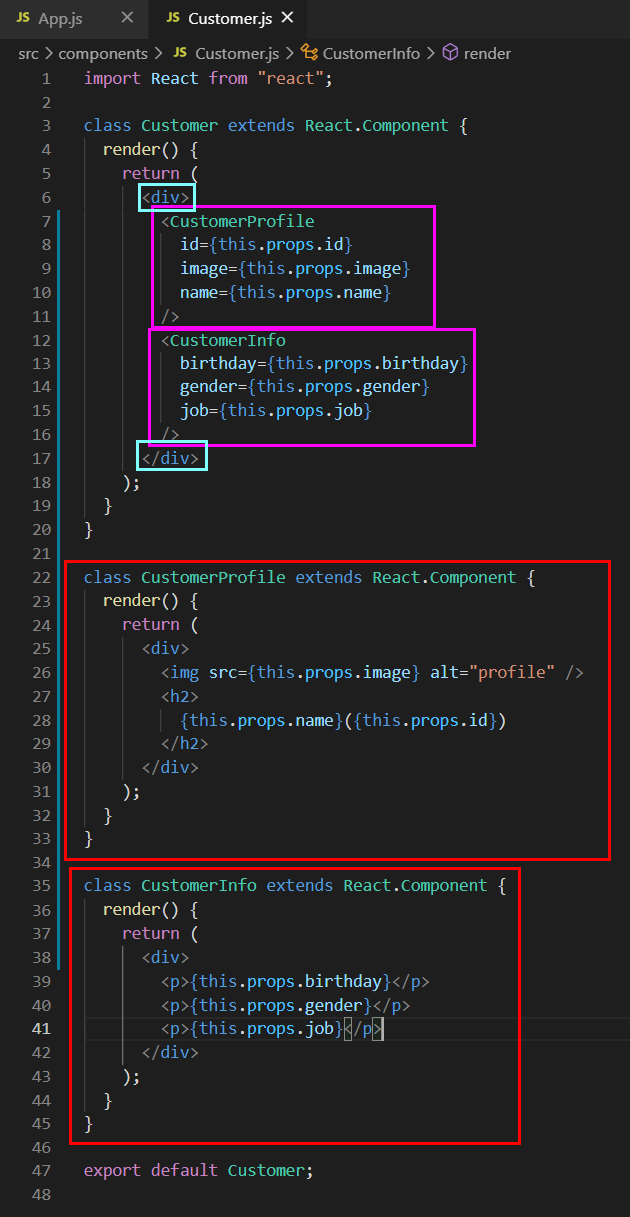This screenshot has height=1217, width=630.
Task: Click alt="profile" attribute on line 26
Action: pyautogui.click(x=493, y=673)
